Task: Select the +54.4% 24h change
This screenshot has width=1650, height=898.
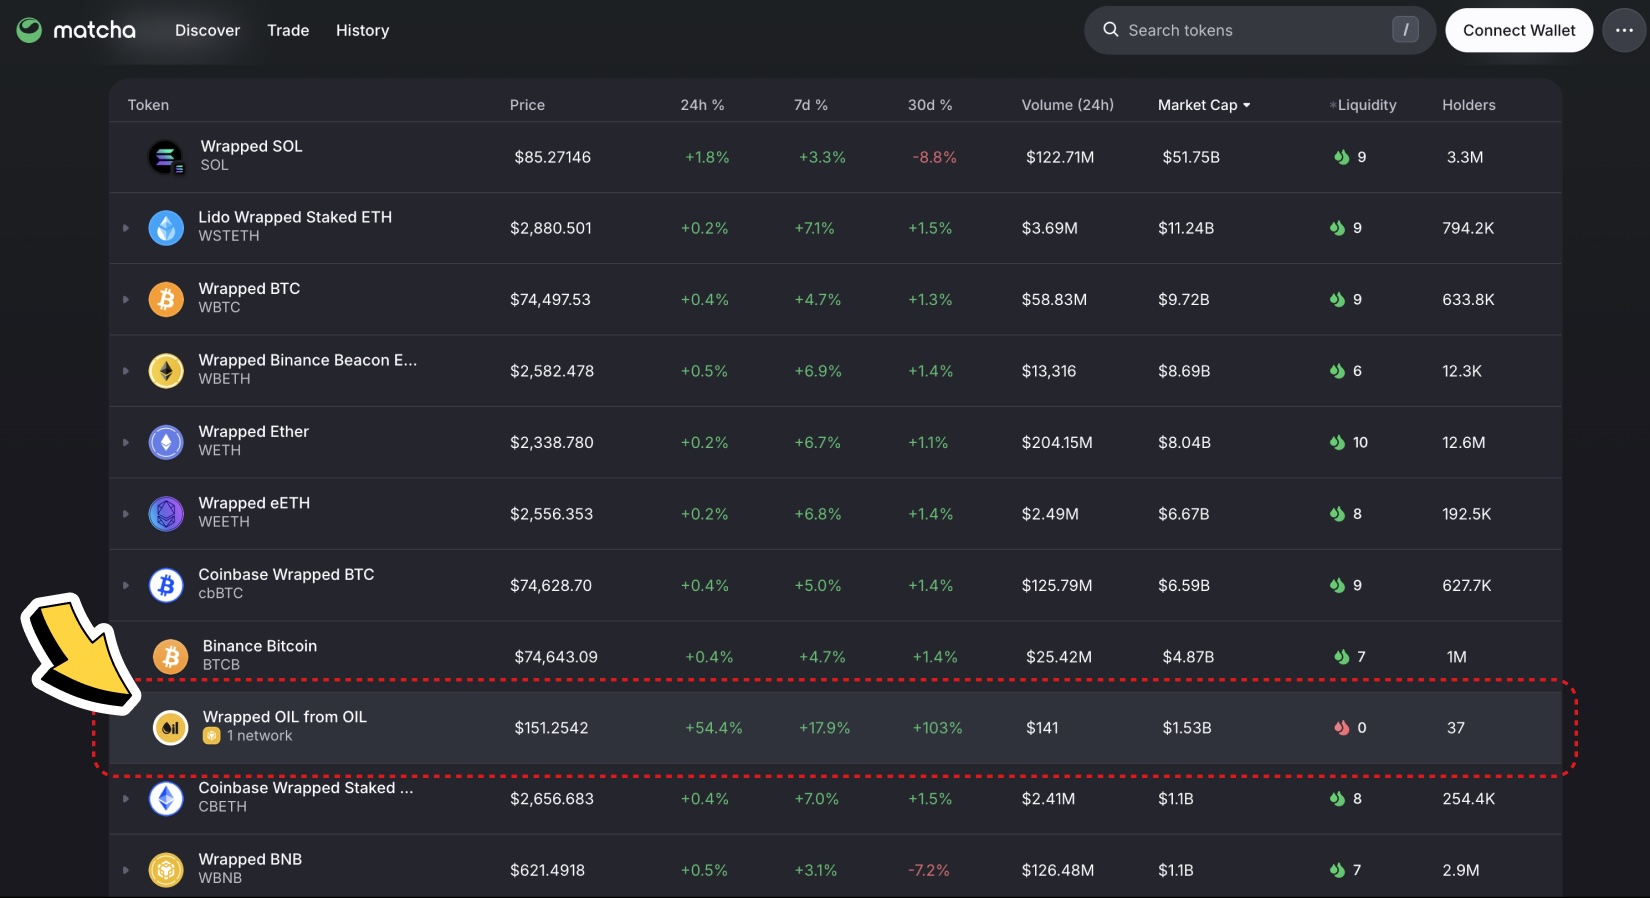Action: 714,728
